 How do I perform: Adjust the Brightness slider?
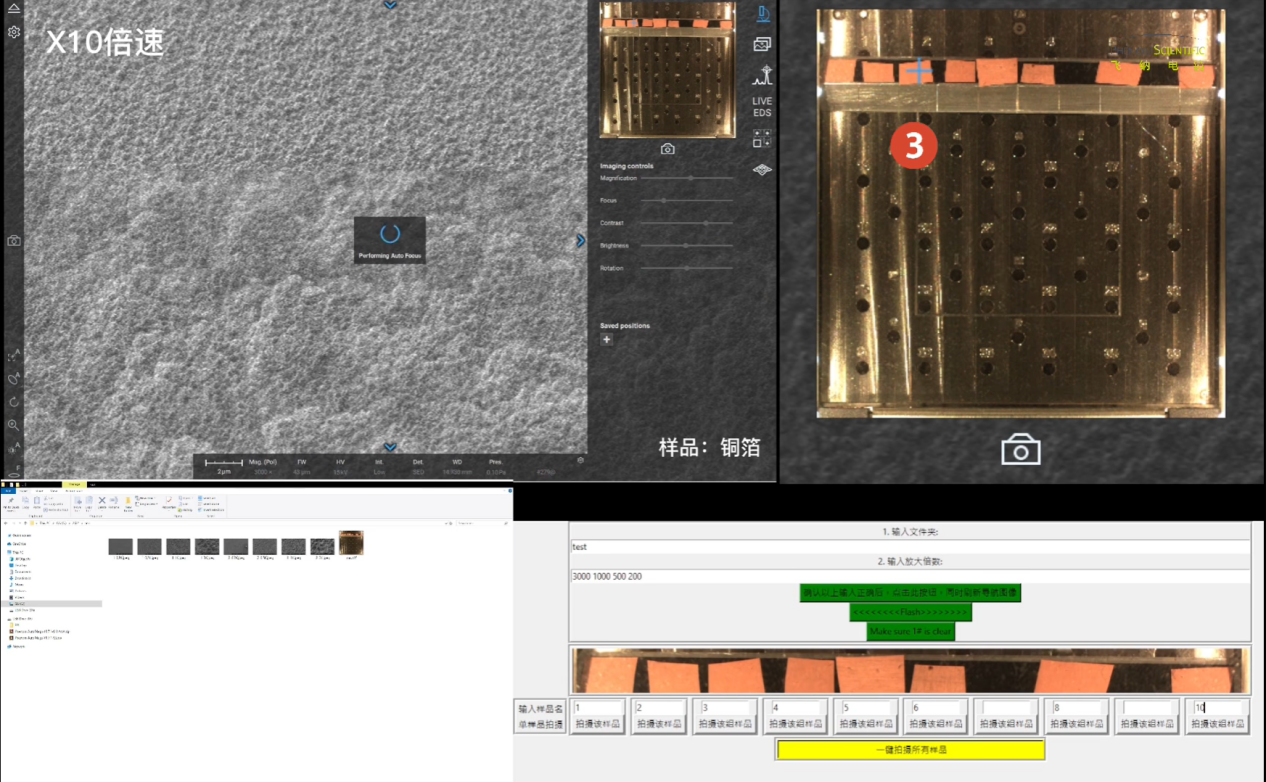[685, 245]
